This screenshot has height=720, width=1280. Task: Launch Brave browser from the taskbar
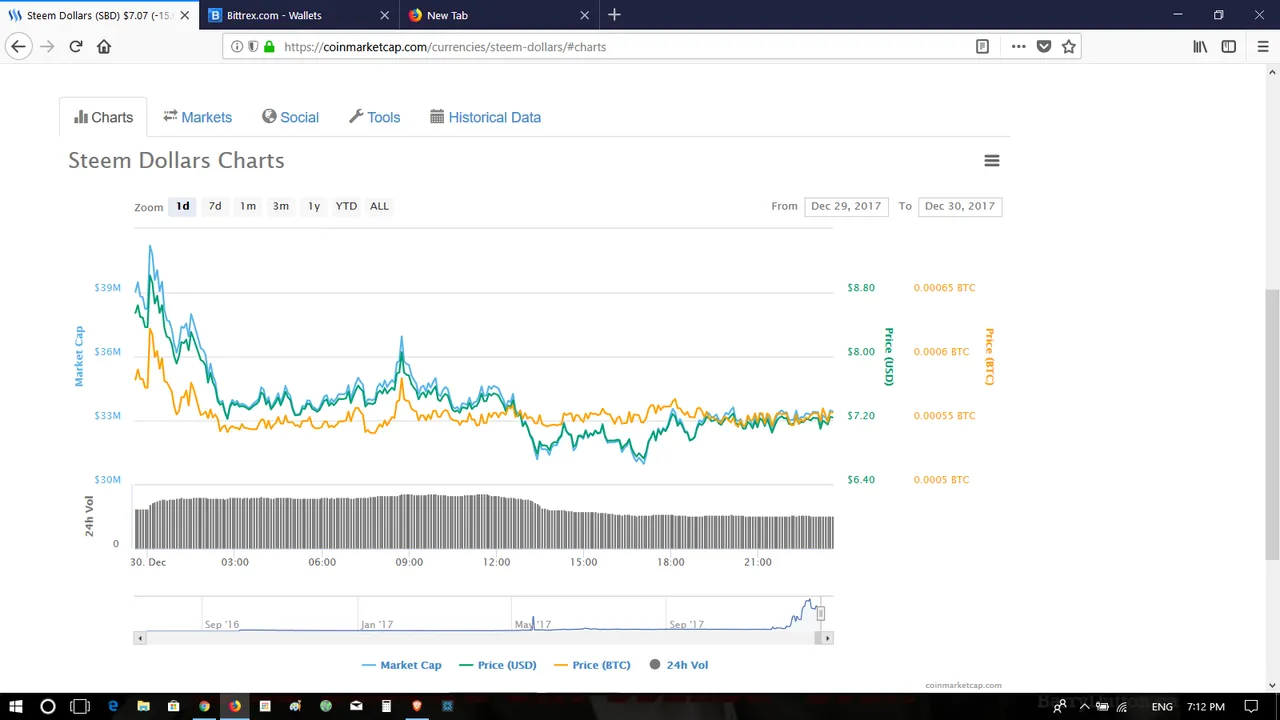(x=417, y=706)
